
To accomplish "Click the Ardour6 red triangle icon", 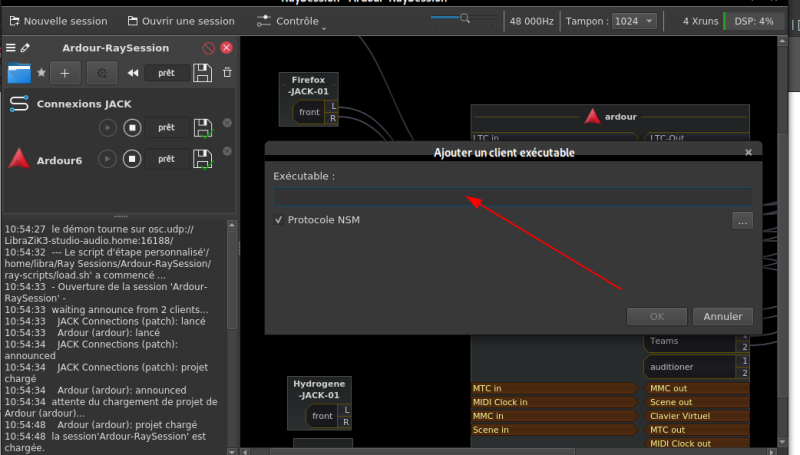I will point(19,159).
